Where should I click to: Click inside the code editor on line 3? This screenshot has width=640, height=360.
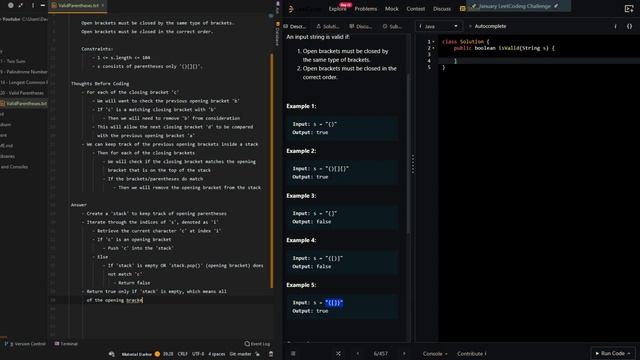539,55
